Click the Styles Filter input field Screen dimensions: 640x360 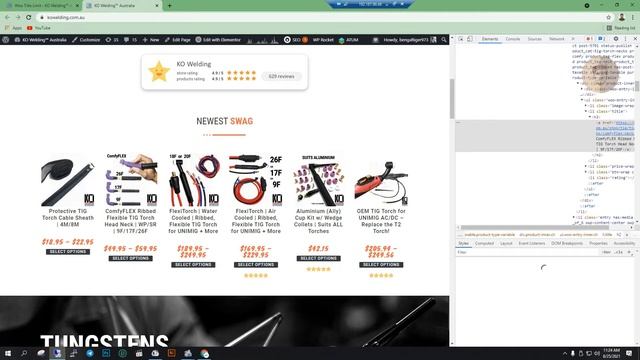(x=527, y=252)
